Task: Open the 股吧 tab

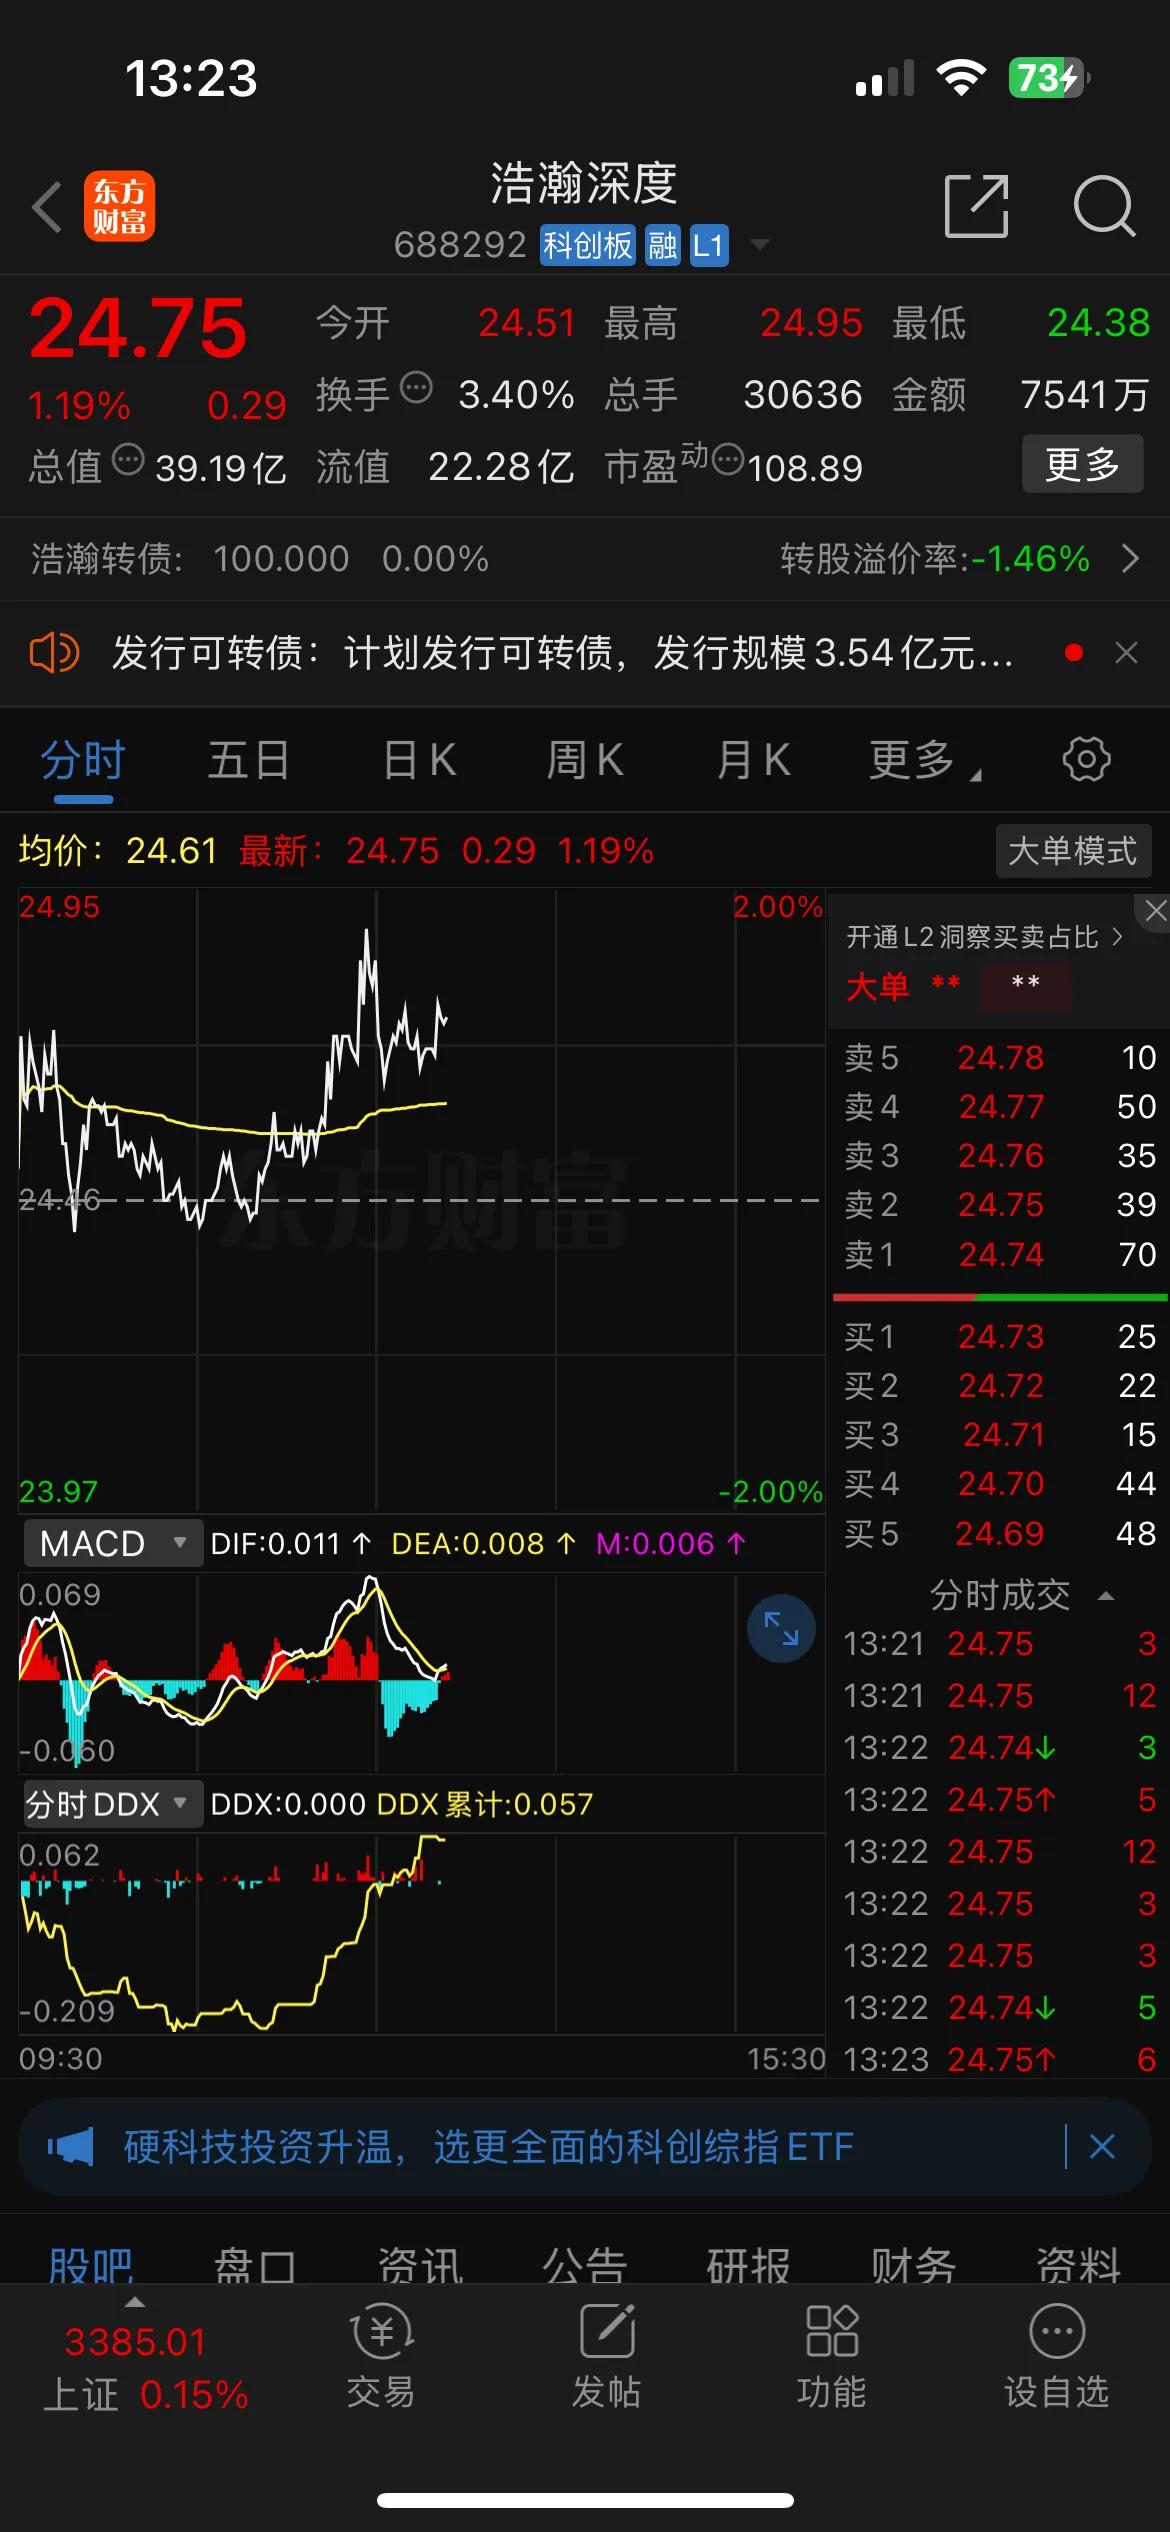Action: tap(91, 2264)
